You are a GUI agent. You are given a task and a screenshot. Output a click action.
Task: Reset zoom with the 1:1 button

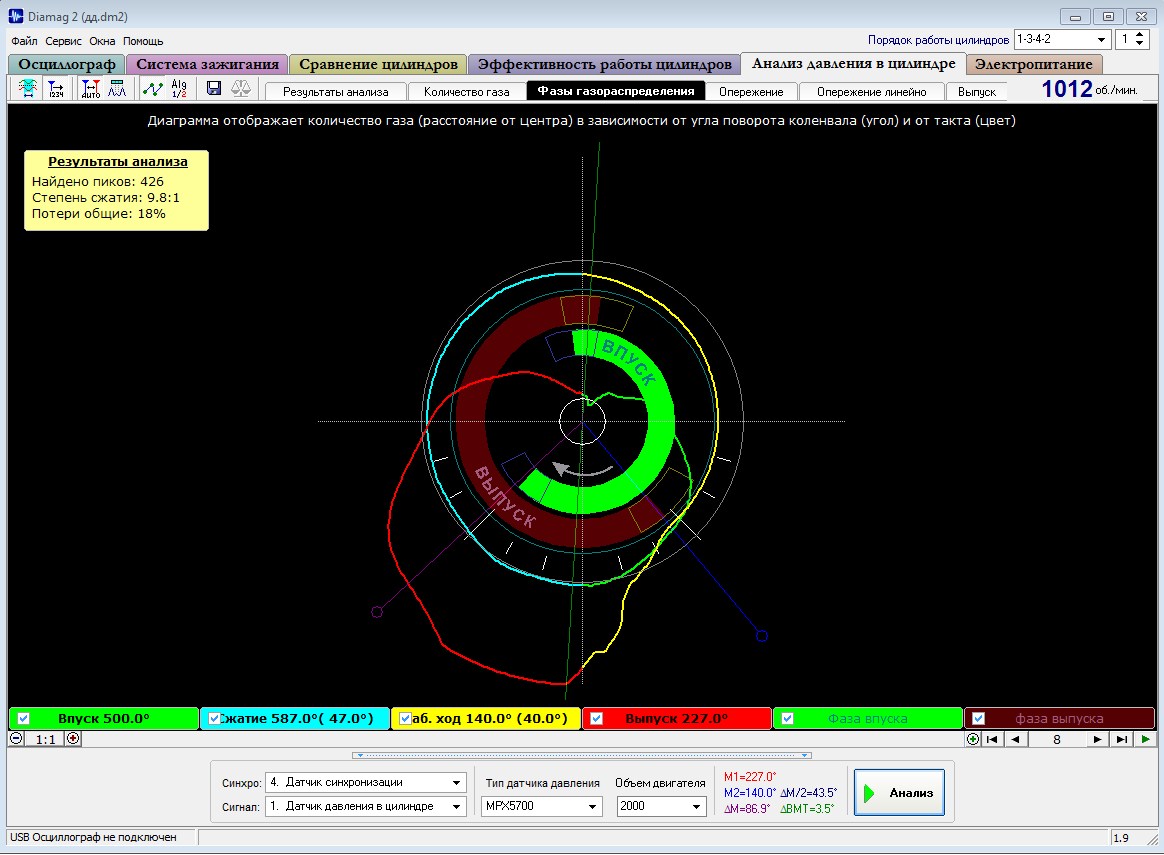(x=45, y=739)
